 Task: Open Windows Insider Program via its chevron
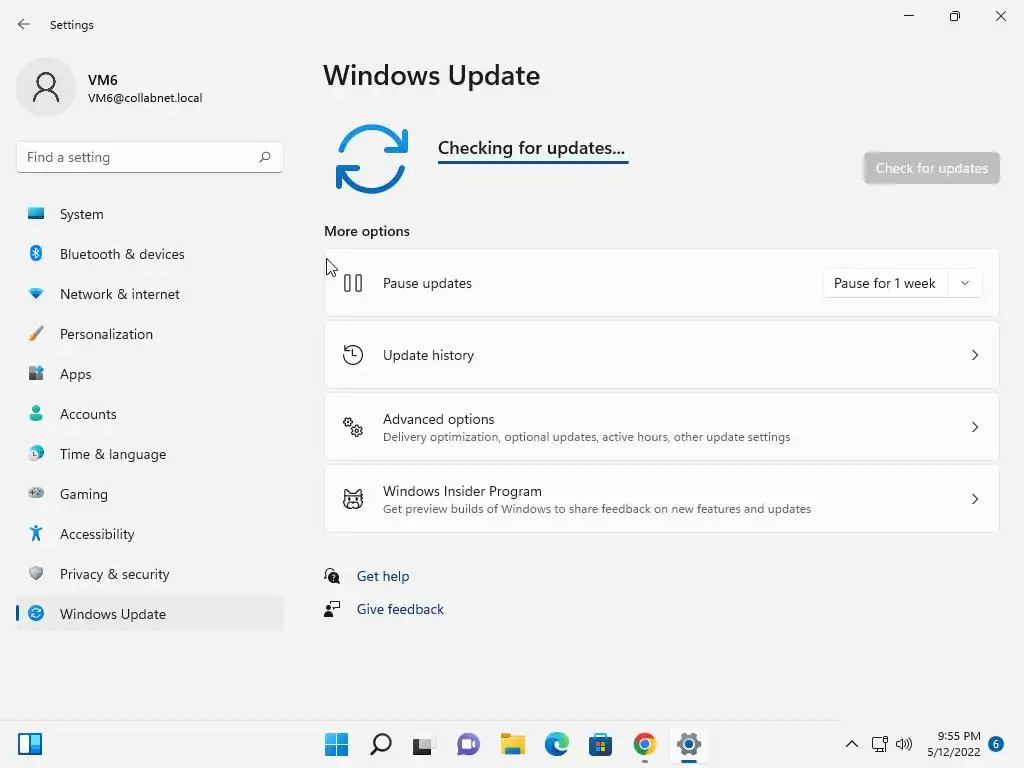[x=974, y=499]
